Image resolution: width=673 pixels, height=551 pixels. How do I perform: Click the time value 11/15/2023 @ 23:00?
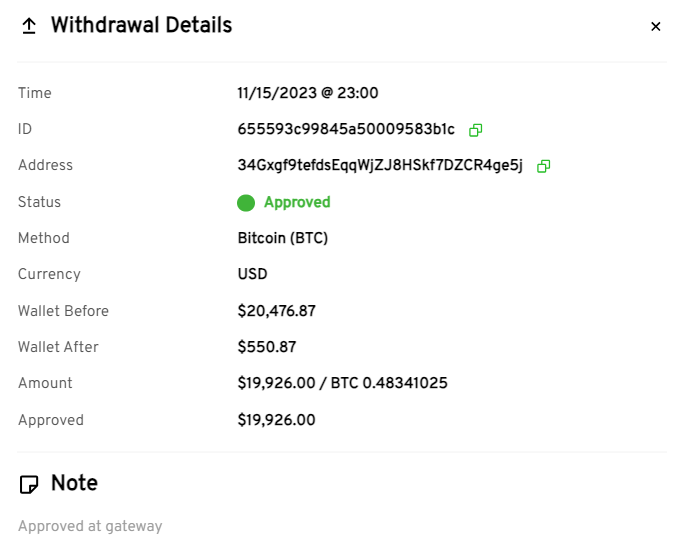coord(308,93)
